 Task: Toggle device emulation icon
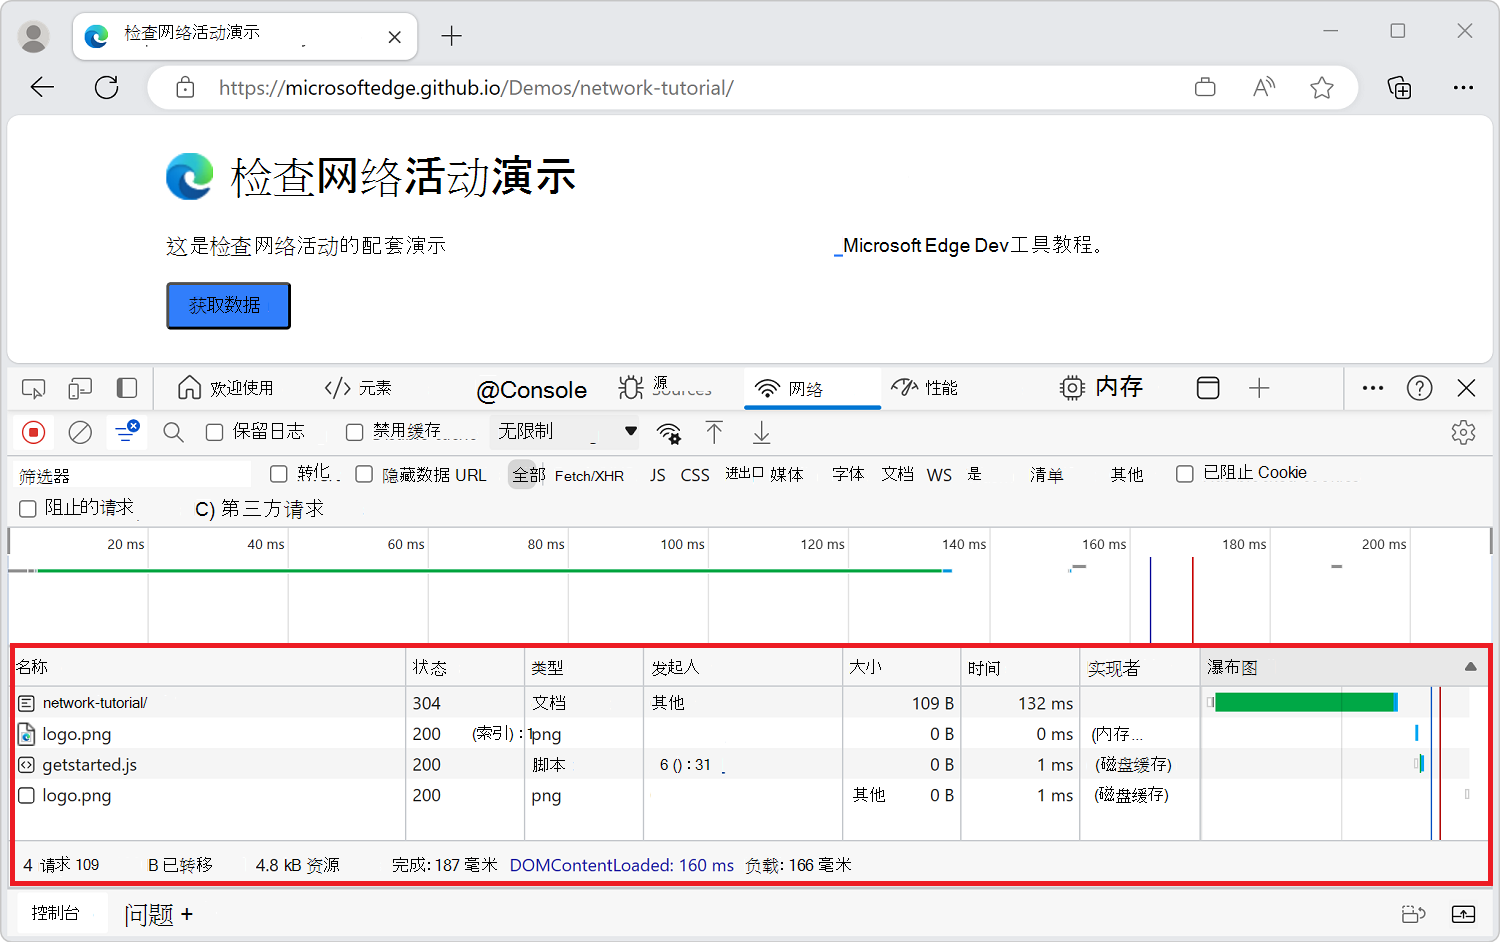pos(80,388)
